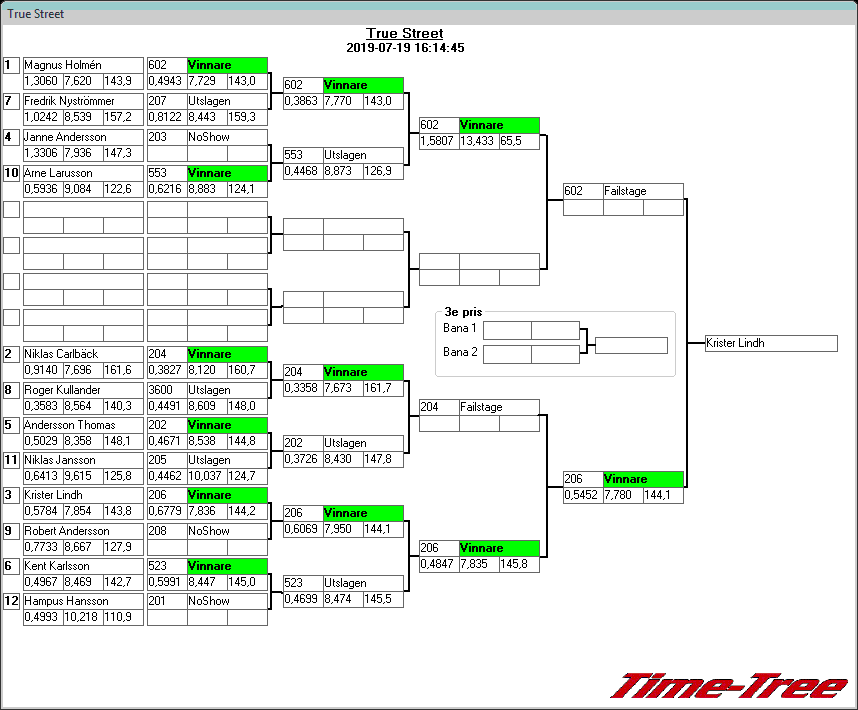Click the 2019-07-19 16:14:45 timestamp
This screenshot has height=710, width=858.
coord(404,48)
